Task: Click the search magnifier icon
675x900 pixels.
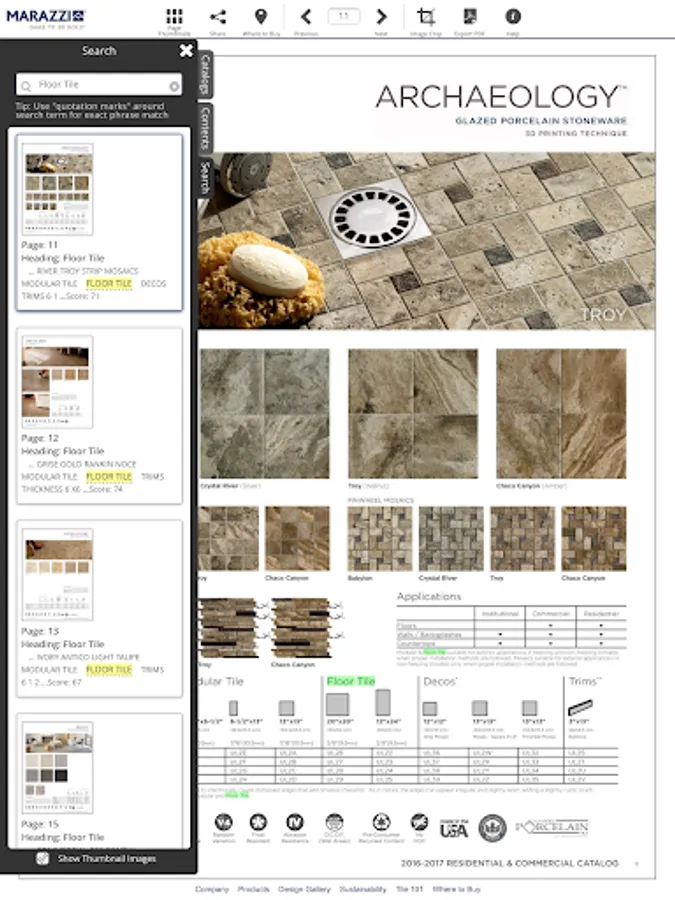Action: click(x=26, y=86)
